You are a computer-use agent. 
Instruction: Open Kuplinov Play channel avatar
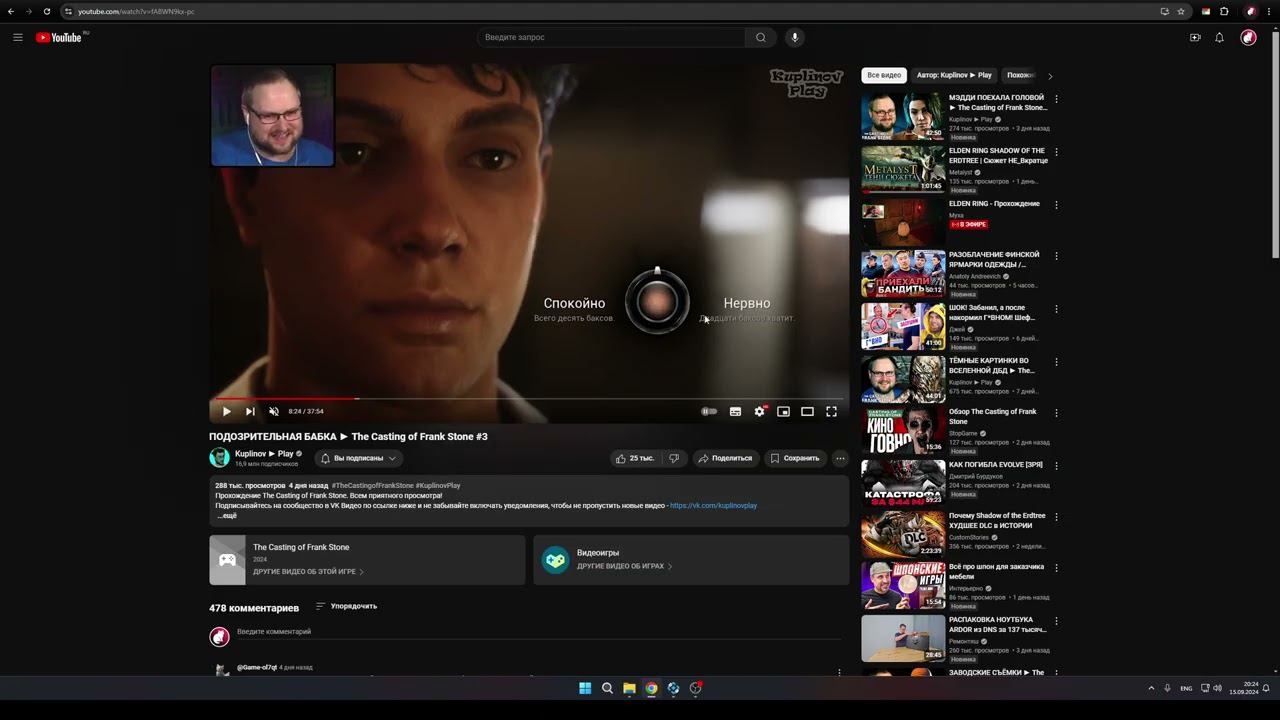click(219, 458)
